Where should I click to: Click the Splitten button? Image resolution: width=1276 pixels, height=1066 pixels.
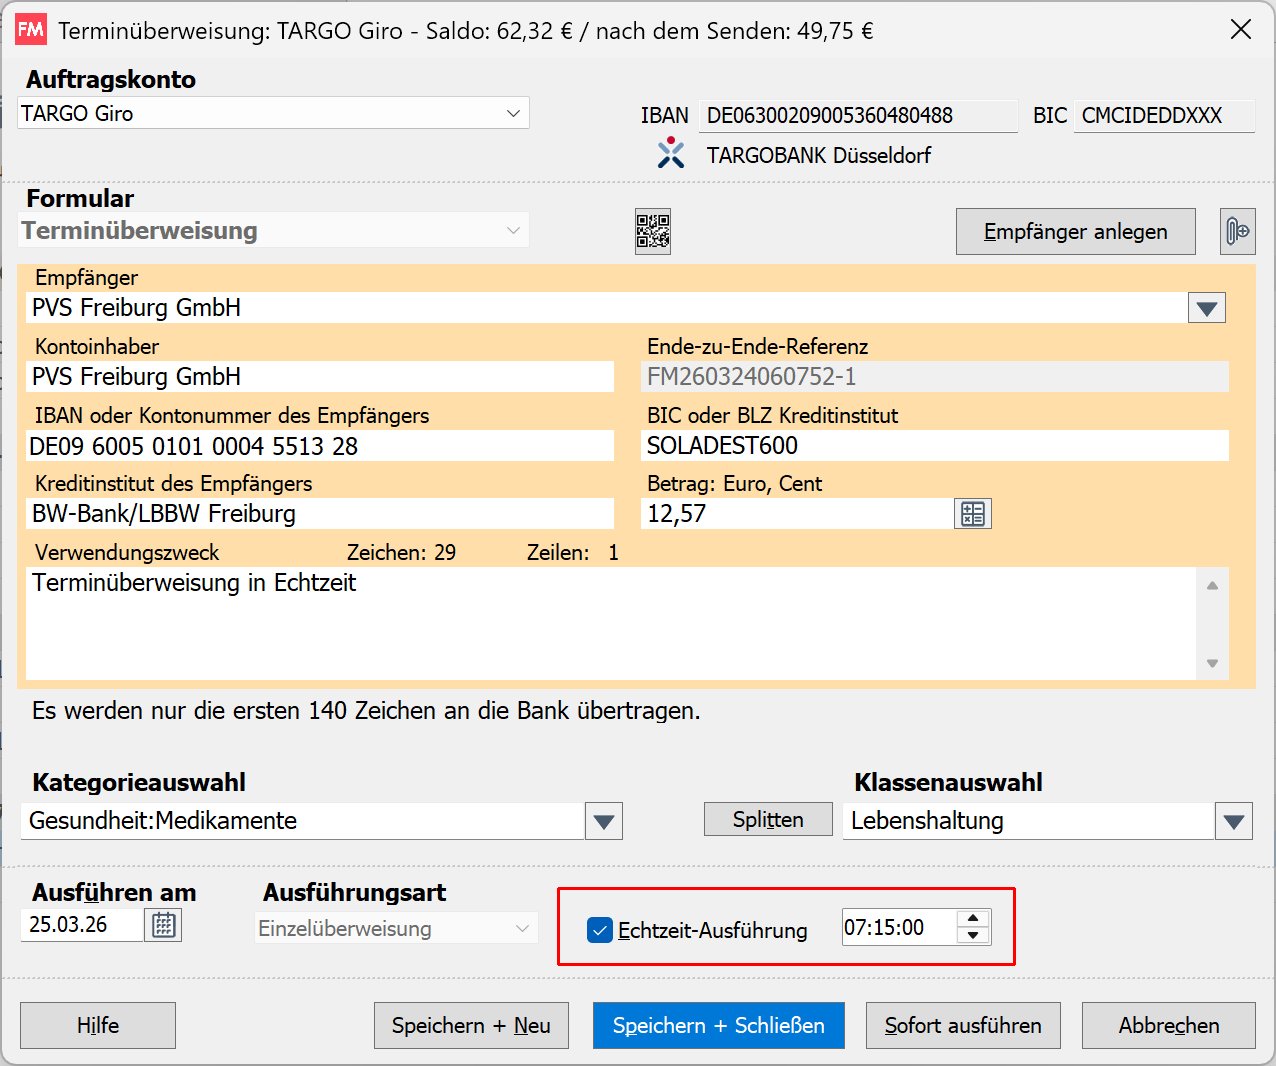(x=768, y=819)
